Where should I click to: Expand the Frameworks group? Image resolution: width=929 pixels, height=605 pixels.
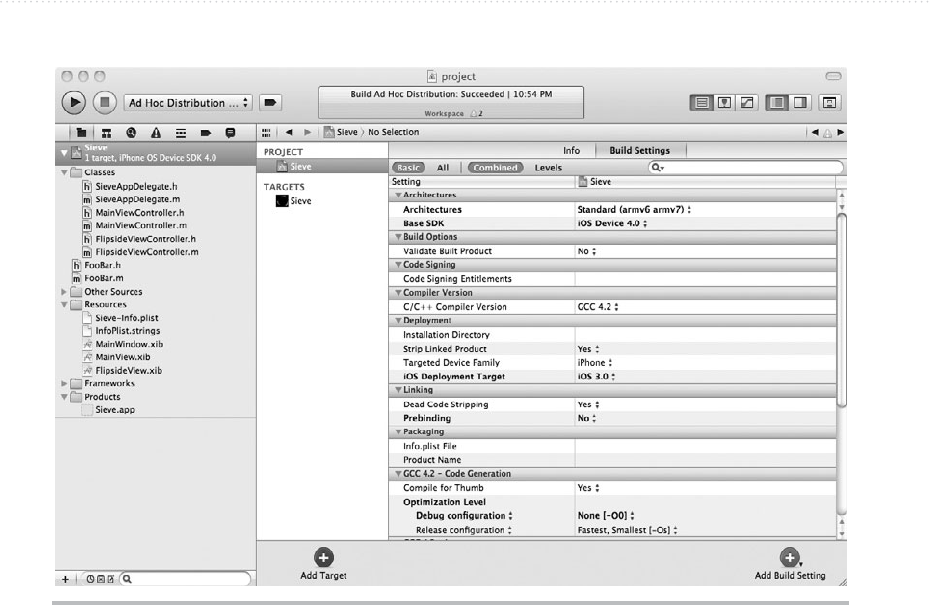click(x=64, y=383)
